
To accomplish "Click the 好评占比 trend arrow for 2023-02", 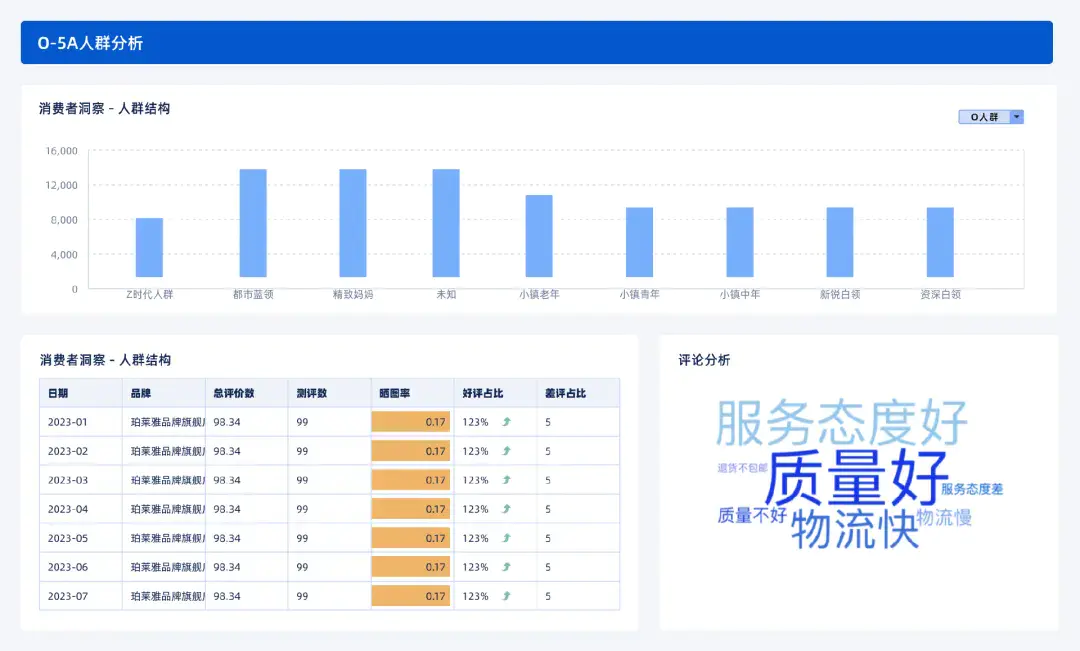I will click(x=506, y=451).
